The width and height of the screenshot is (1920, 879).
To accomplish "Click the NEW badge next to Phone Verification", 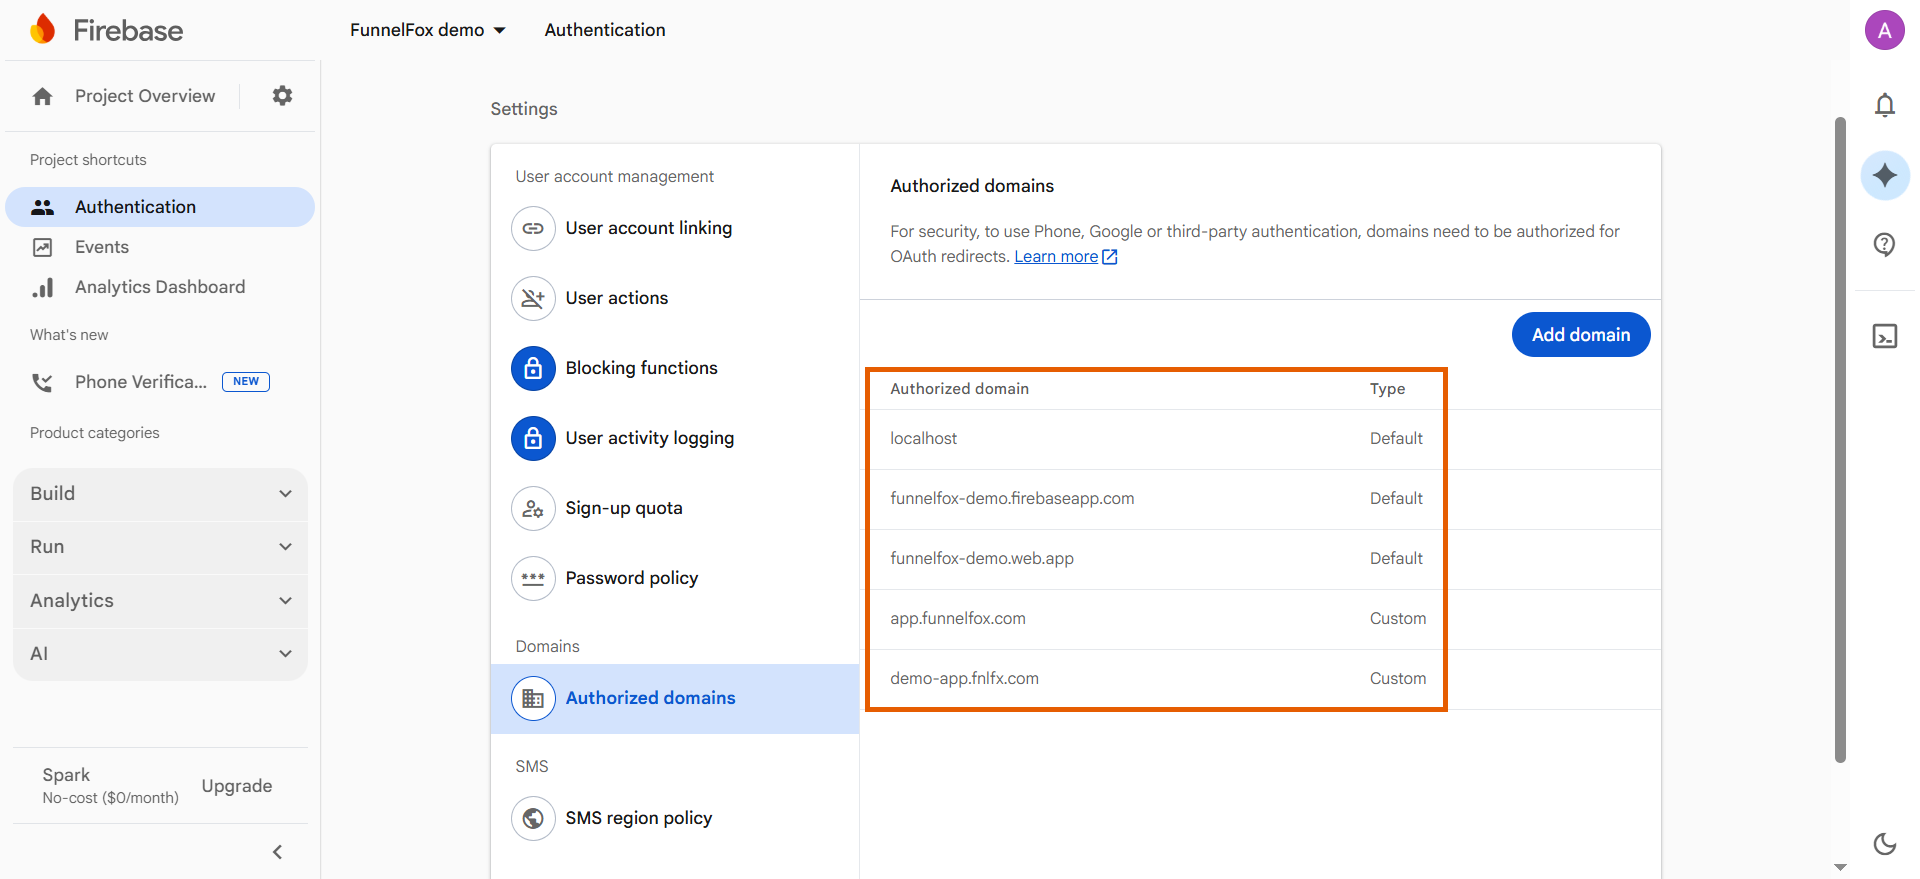I will tap(246, 382).
